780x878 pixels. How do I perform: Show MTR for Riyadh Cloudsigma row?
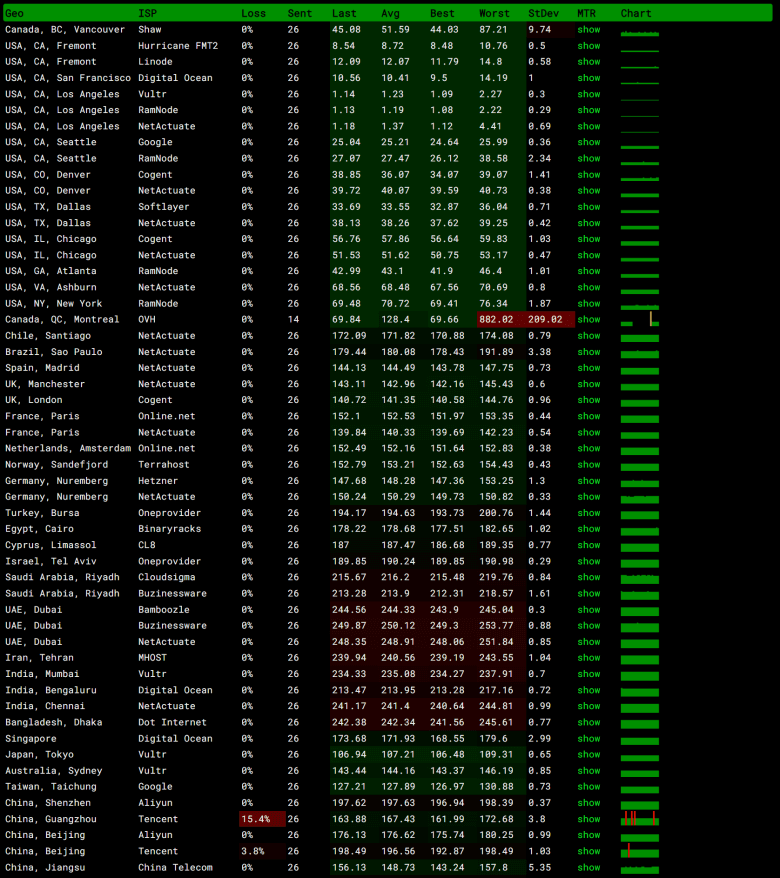(x=588, y=577)
